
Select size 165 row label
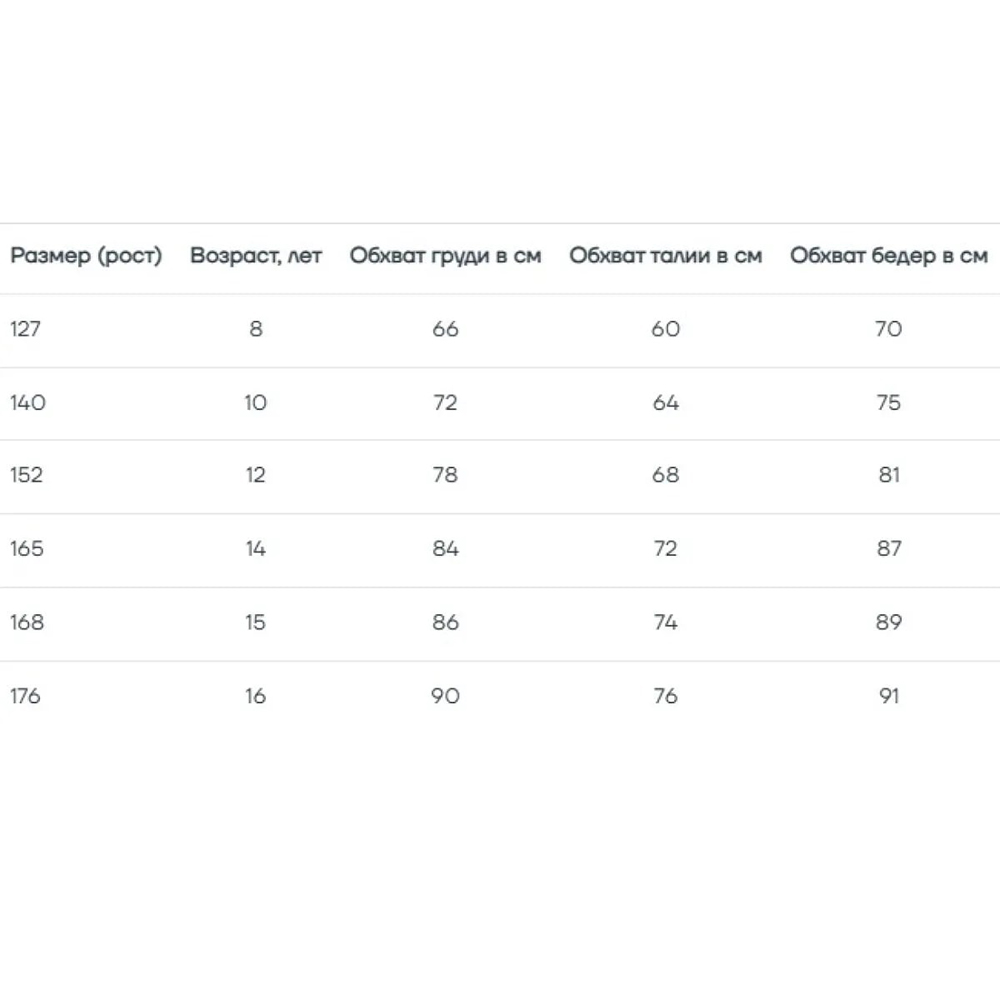pos(27,548)
